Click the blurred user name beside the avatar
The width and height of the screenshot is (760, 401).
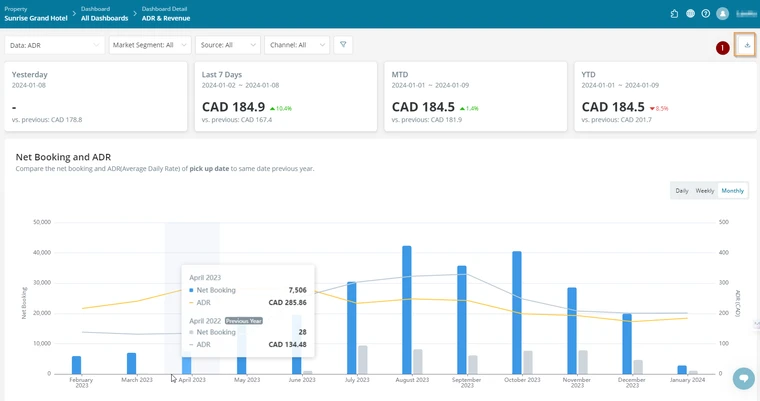click(x=746, y=14)
